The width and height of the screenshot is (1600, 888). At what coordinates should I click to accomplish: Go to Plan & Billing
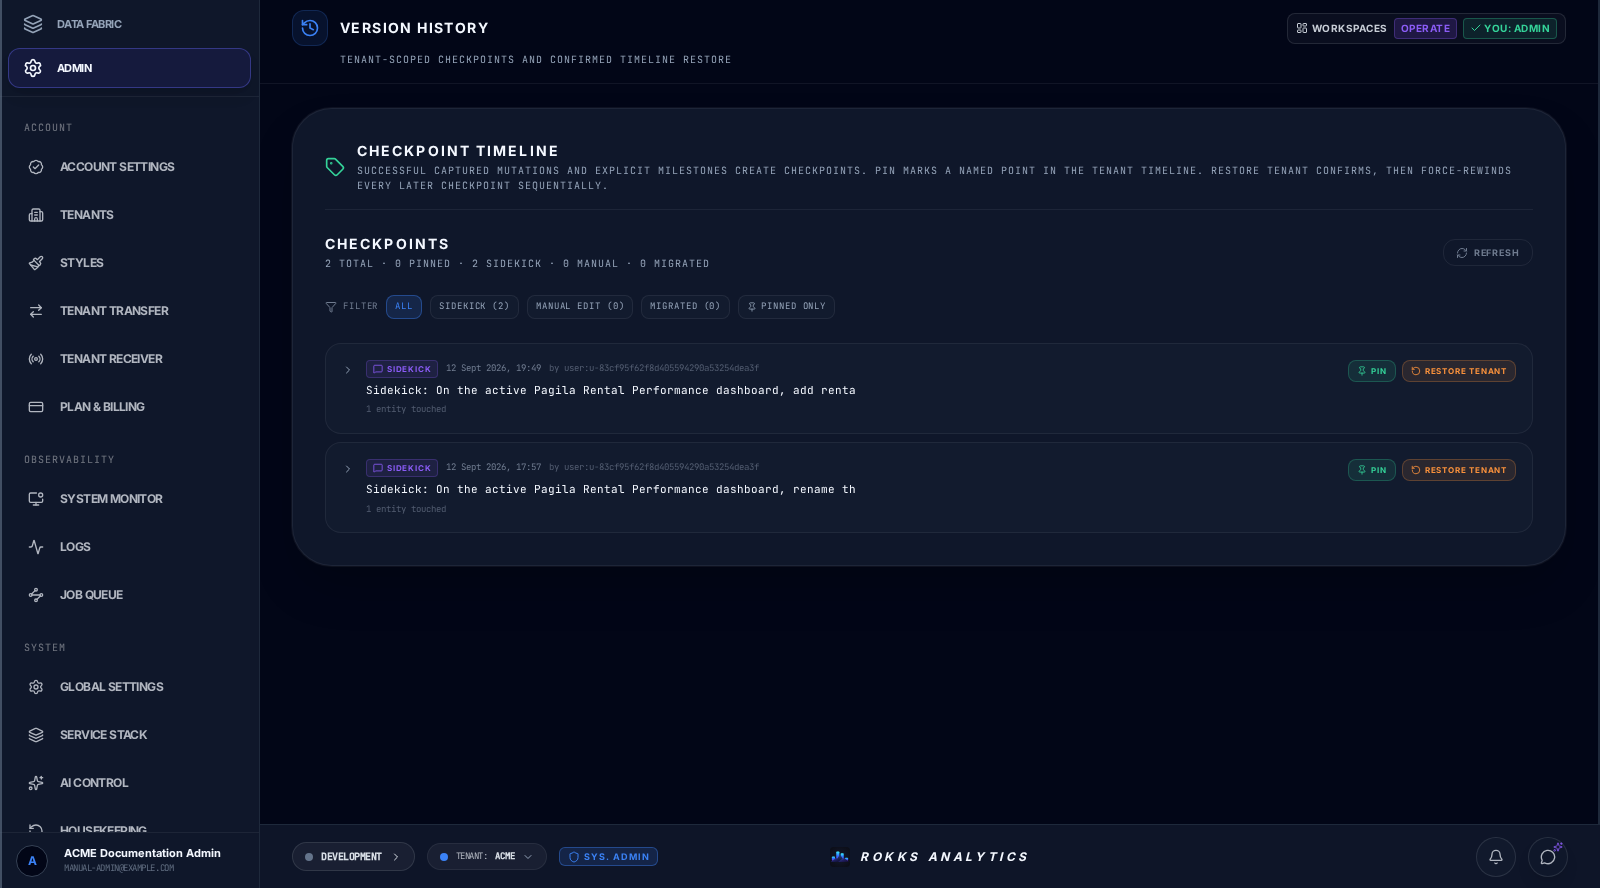coord(129,407)
